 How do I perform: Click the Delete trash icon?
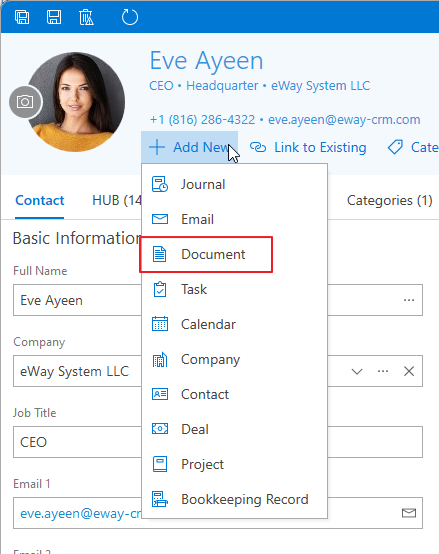pos(86,17)
